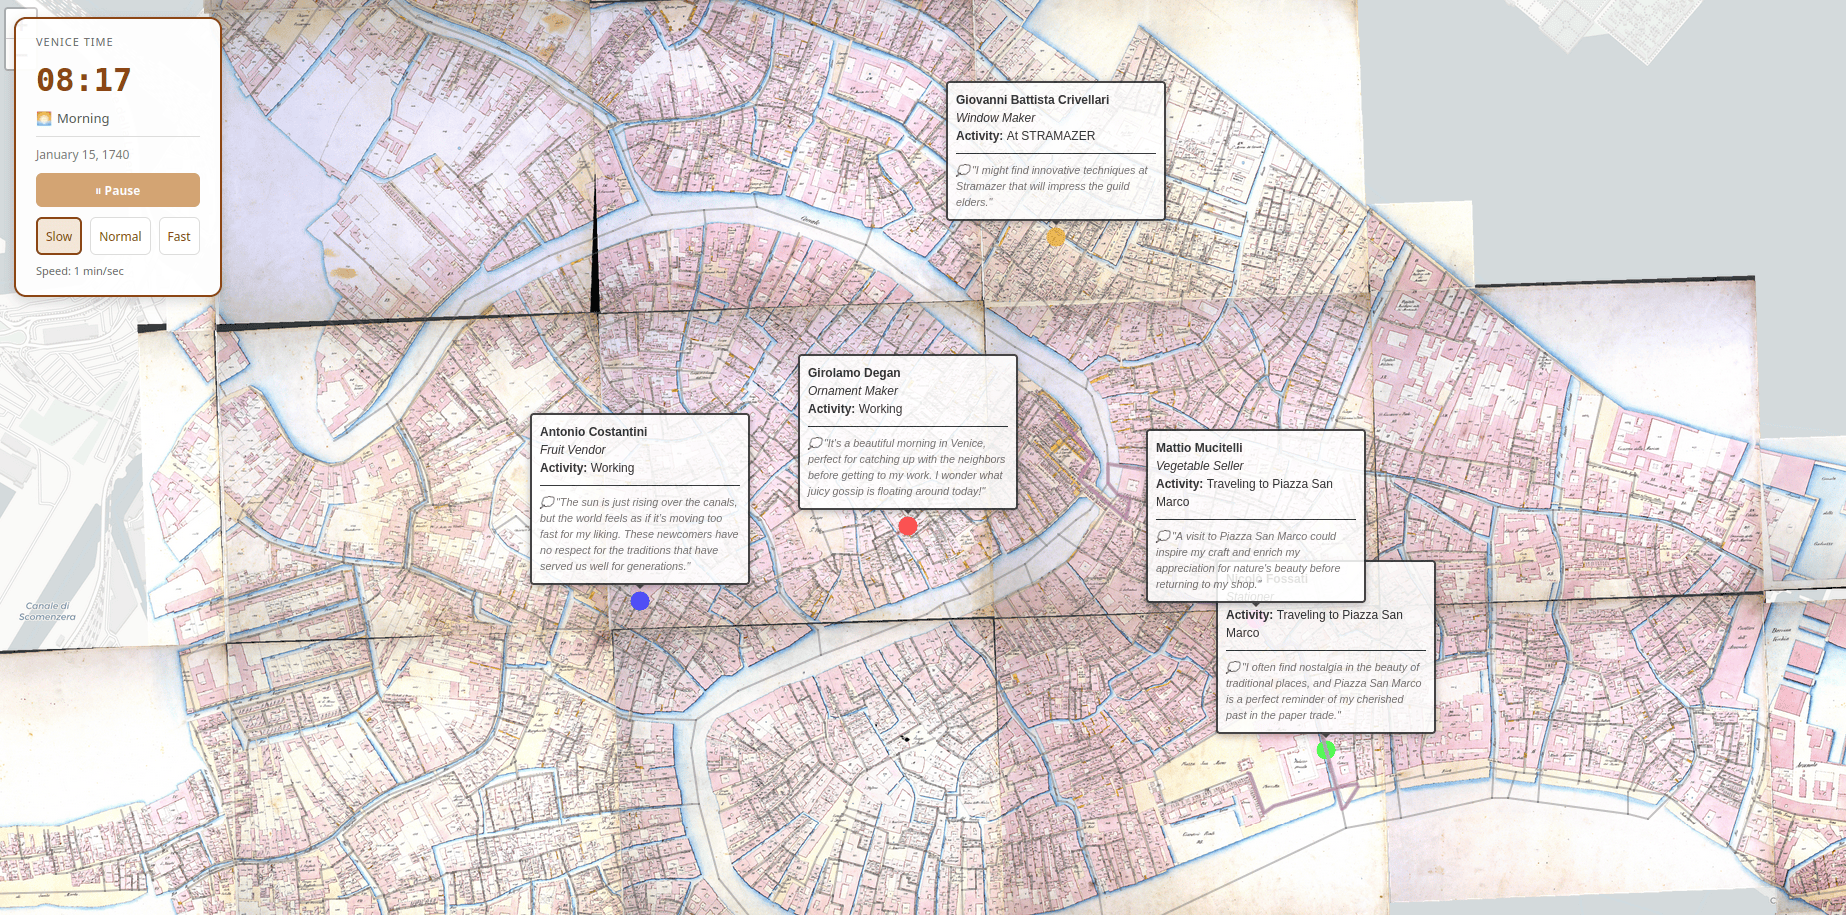Click the speech bubble icon in Mucitelli's popup
This screenshot has width=1846, height=915.
click(1163, 536)
